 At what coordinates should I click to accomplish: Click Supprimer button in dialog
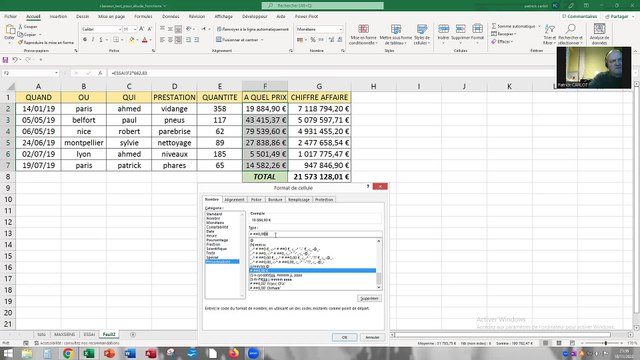click(369, 298)
